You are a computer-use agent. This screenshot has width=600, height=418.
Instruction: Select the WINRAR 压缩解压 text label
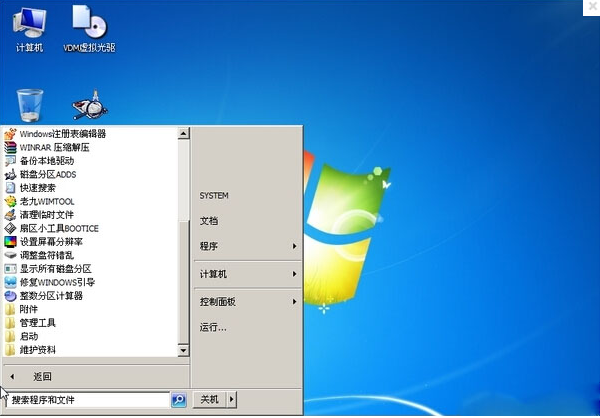tap(55, 147)
